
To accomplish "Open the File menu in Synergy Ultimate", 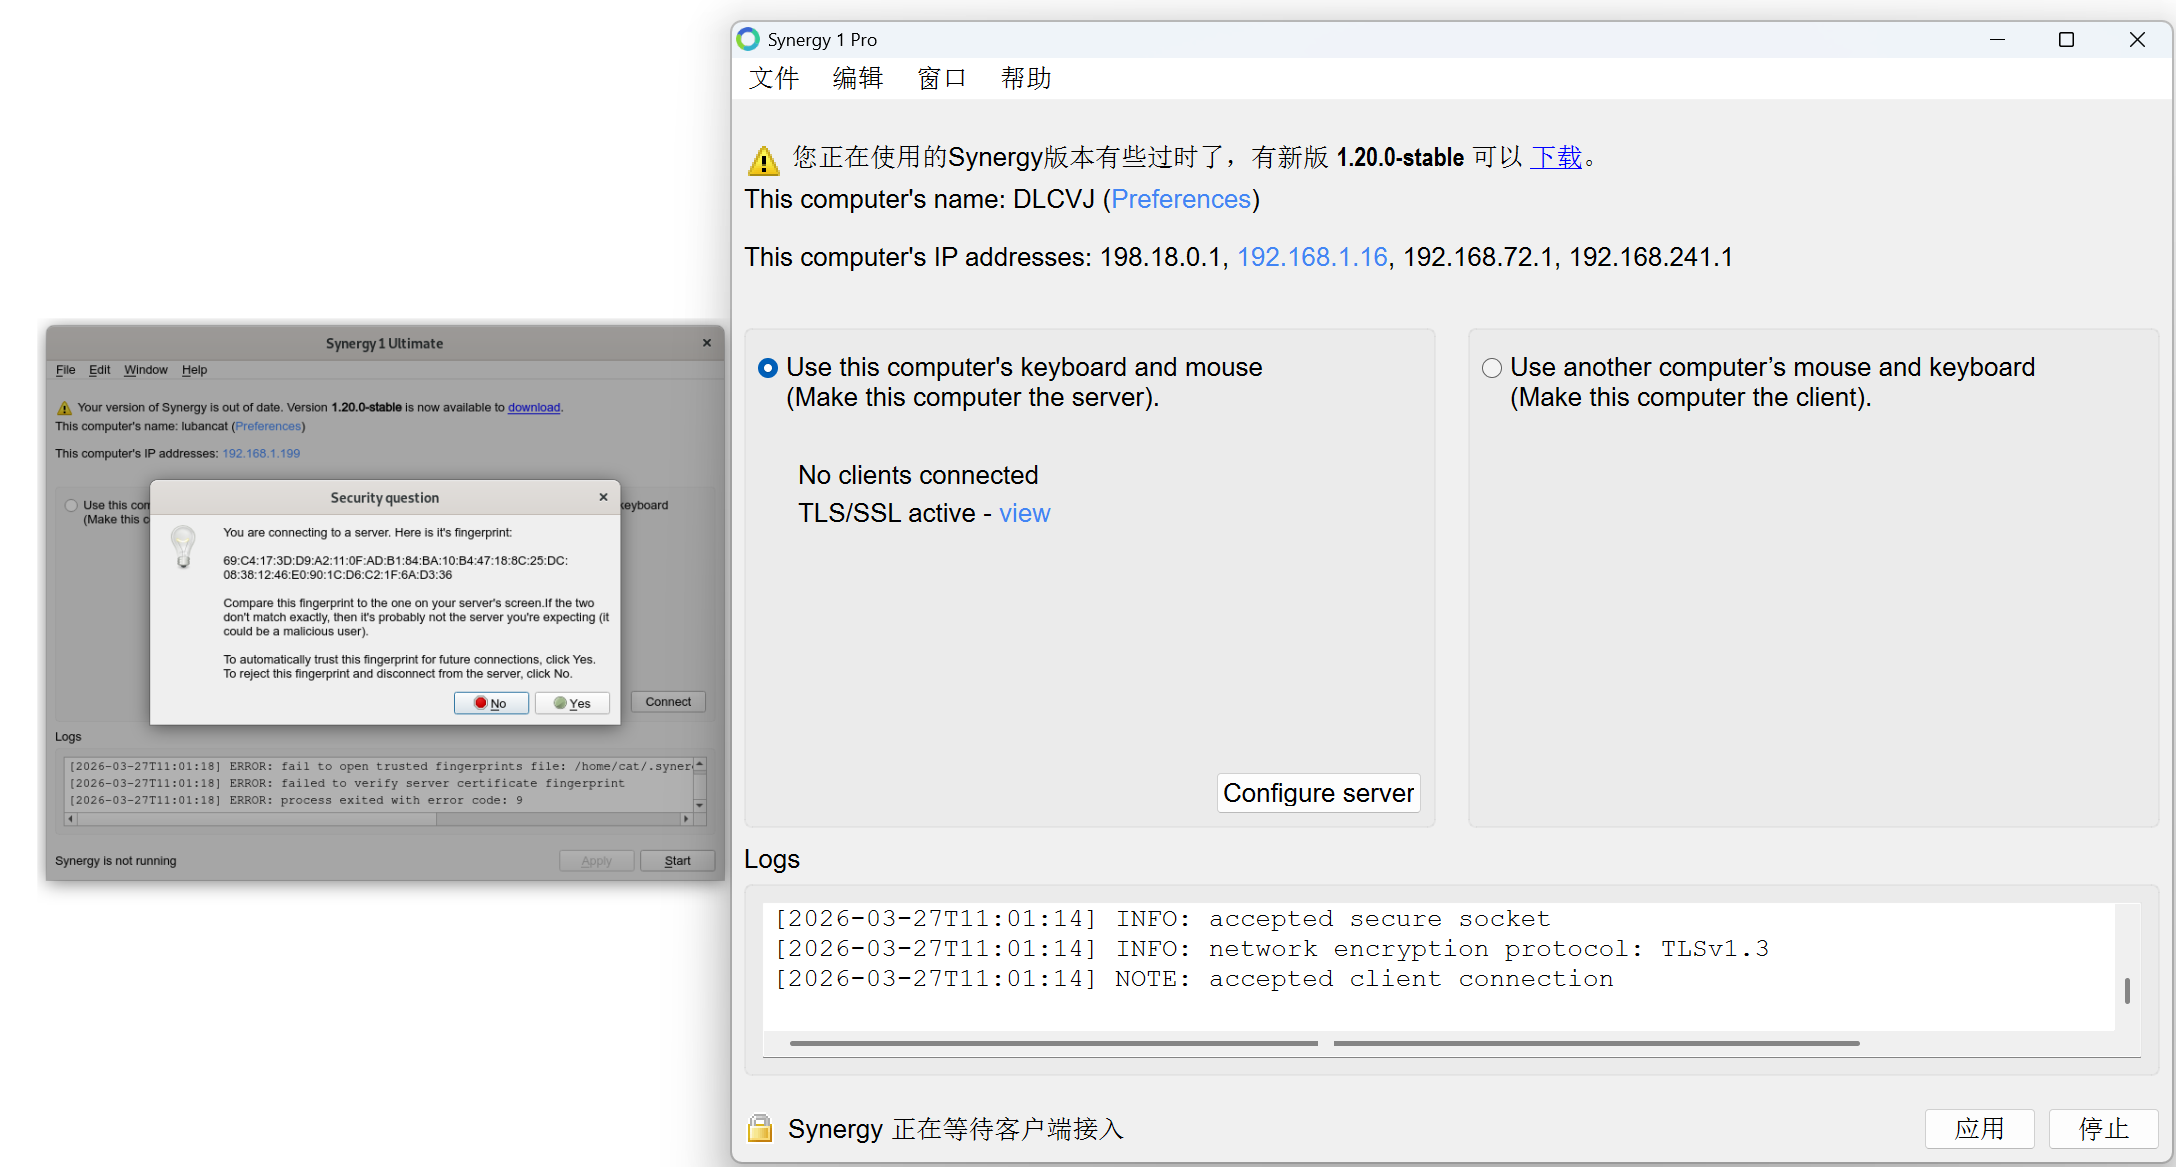I will click(x=66, y=370).
